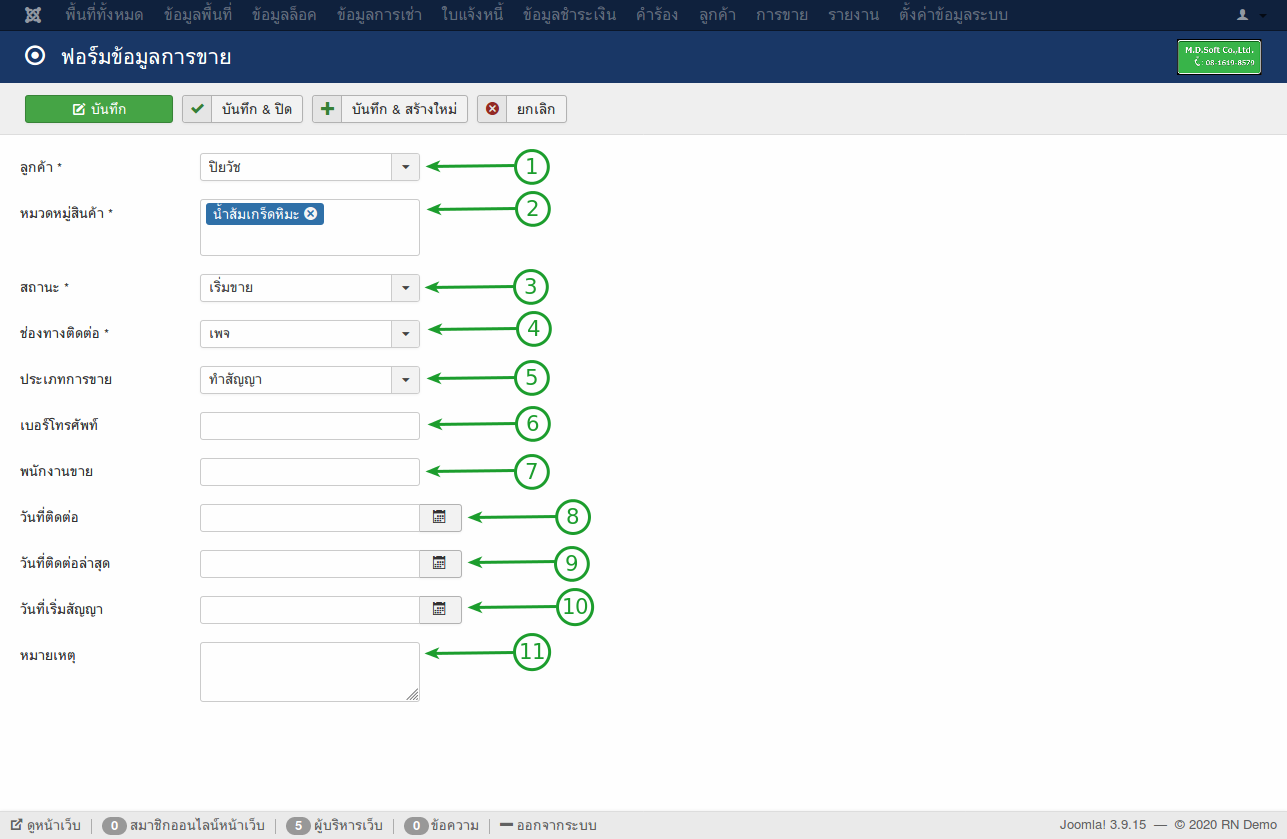Open ข้อมูลการเช่า menu
The width and height of the screenshot is (1287, 839).
tap(379, 15)
